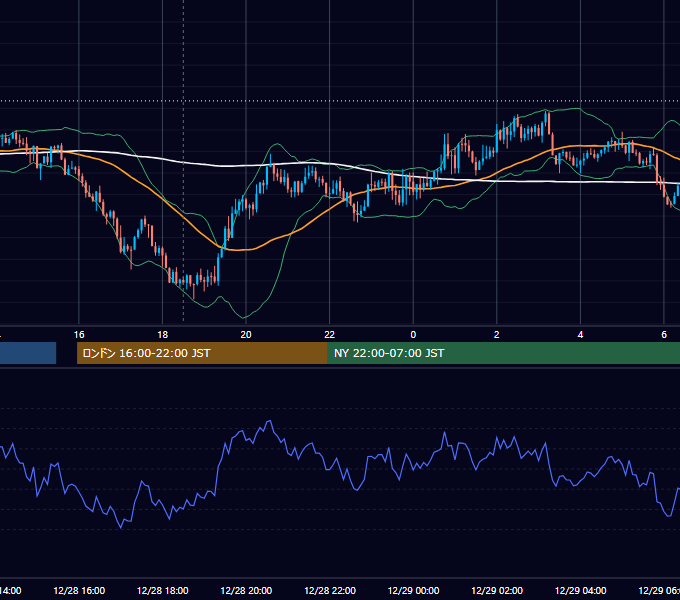Select the 12/28 20:00 date label

tap(246, 590)
